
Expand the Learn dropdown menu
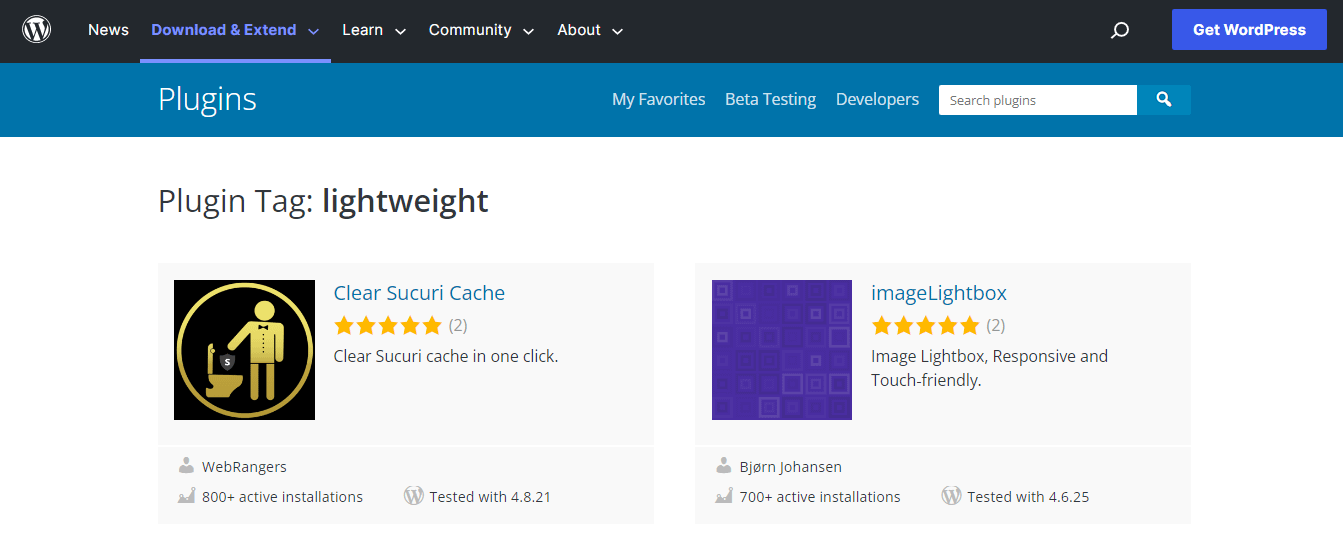point(374,30)
